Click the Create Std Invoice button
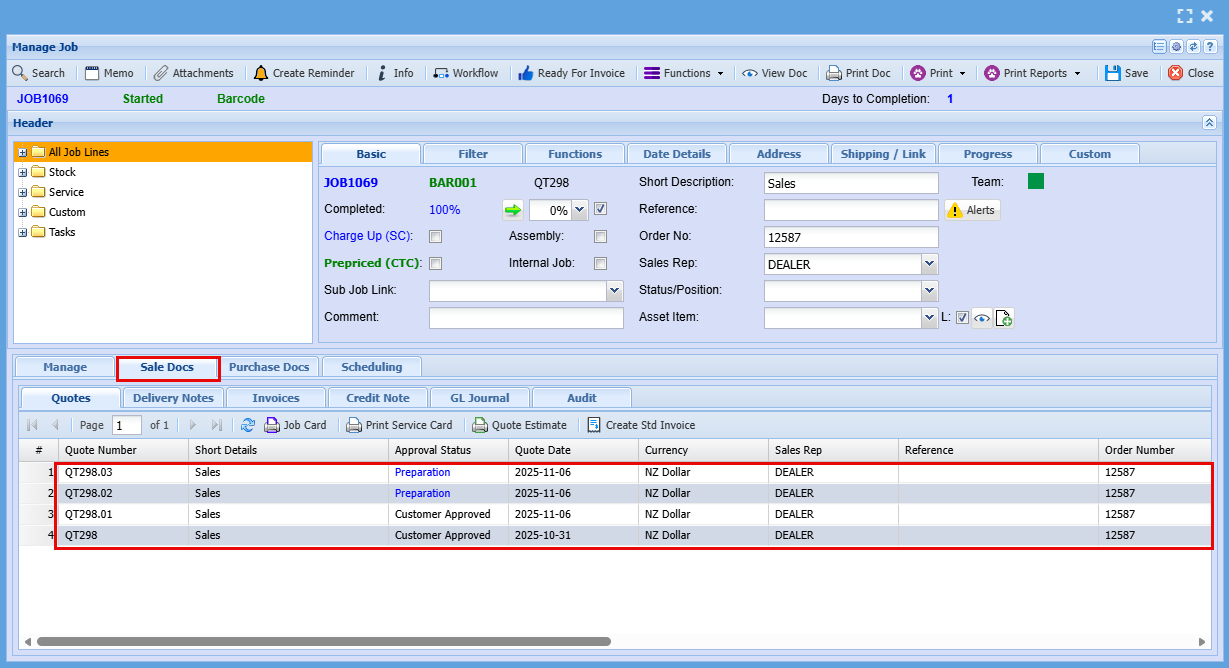This screenshot has height=668, width=1229. 641,425
